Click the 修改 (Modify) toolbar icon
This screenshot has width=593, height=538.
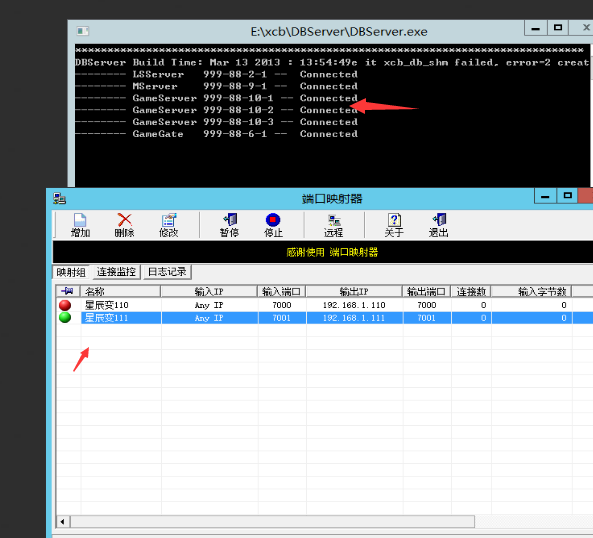click(x=168, y=225)
